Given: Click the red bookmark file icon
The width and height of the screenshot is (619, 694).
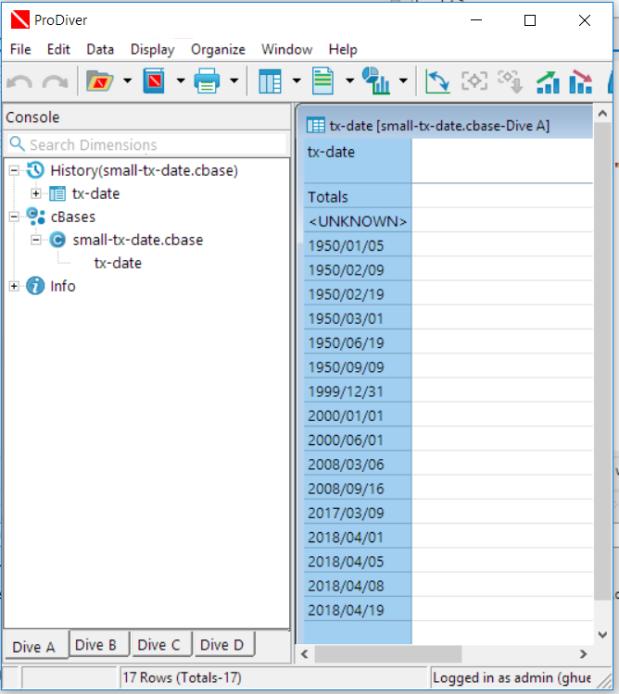Looking at the screenshot, I should click(x=153, y=81).
